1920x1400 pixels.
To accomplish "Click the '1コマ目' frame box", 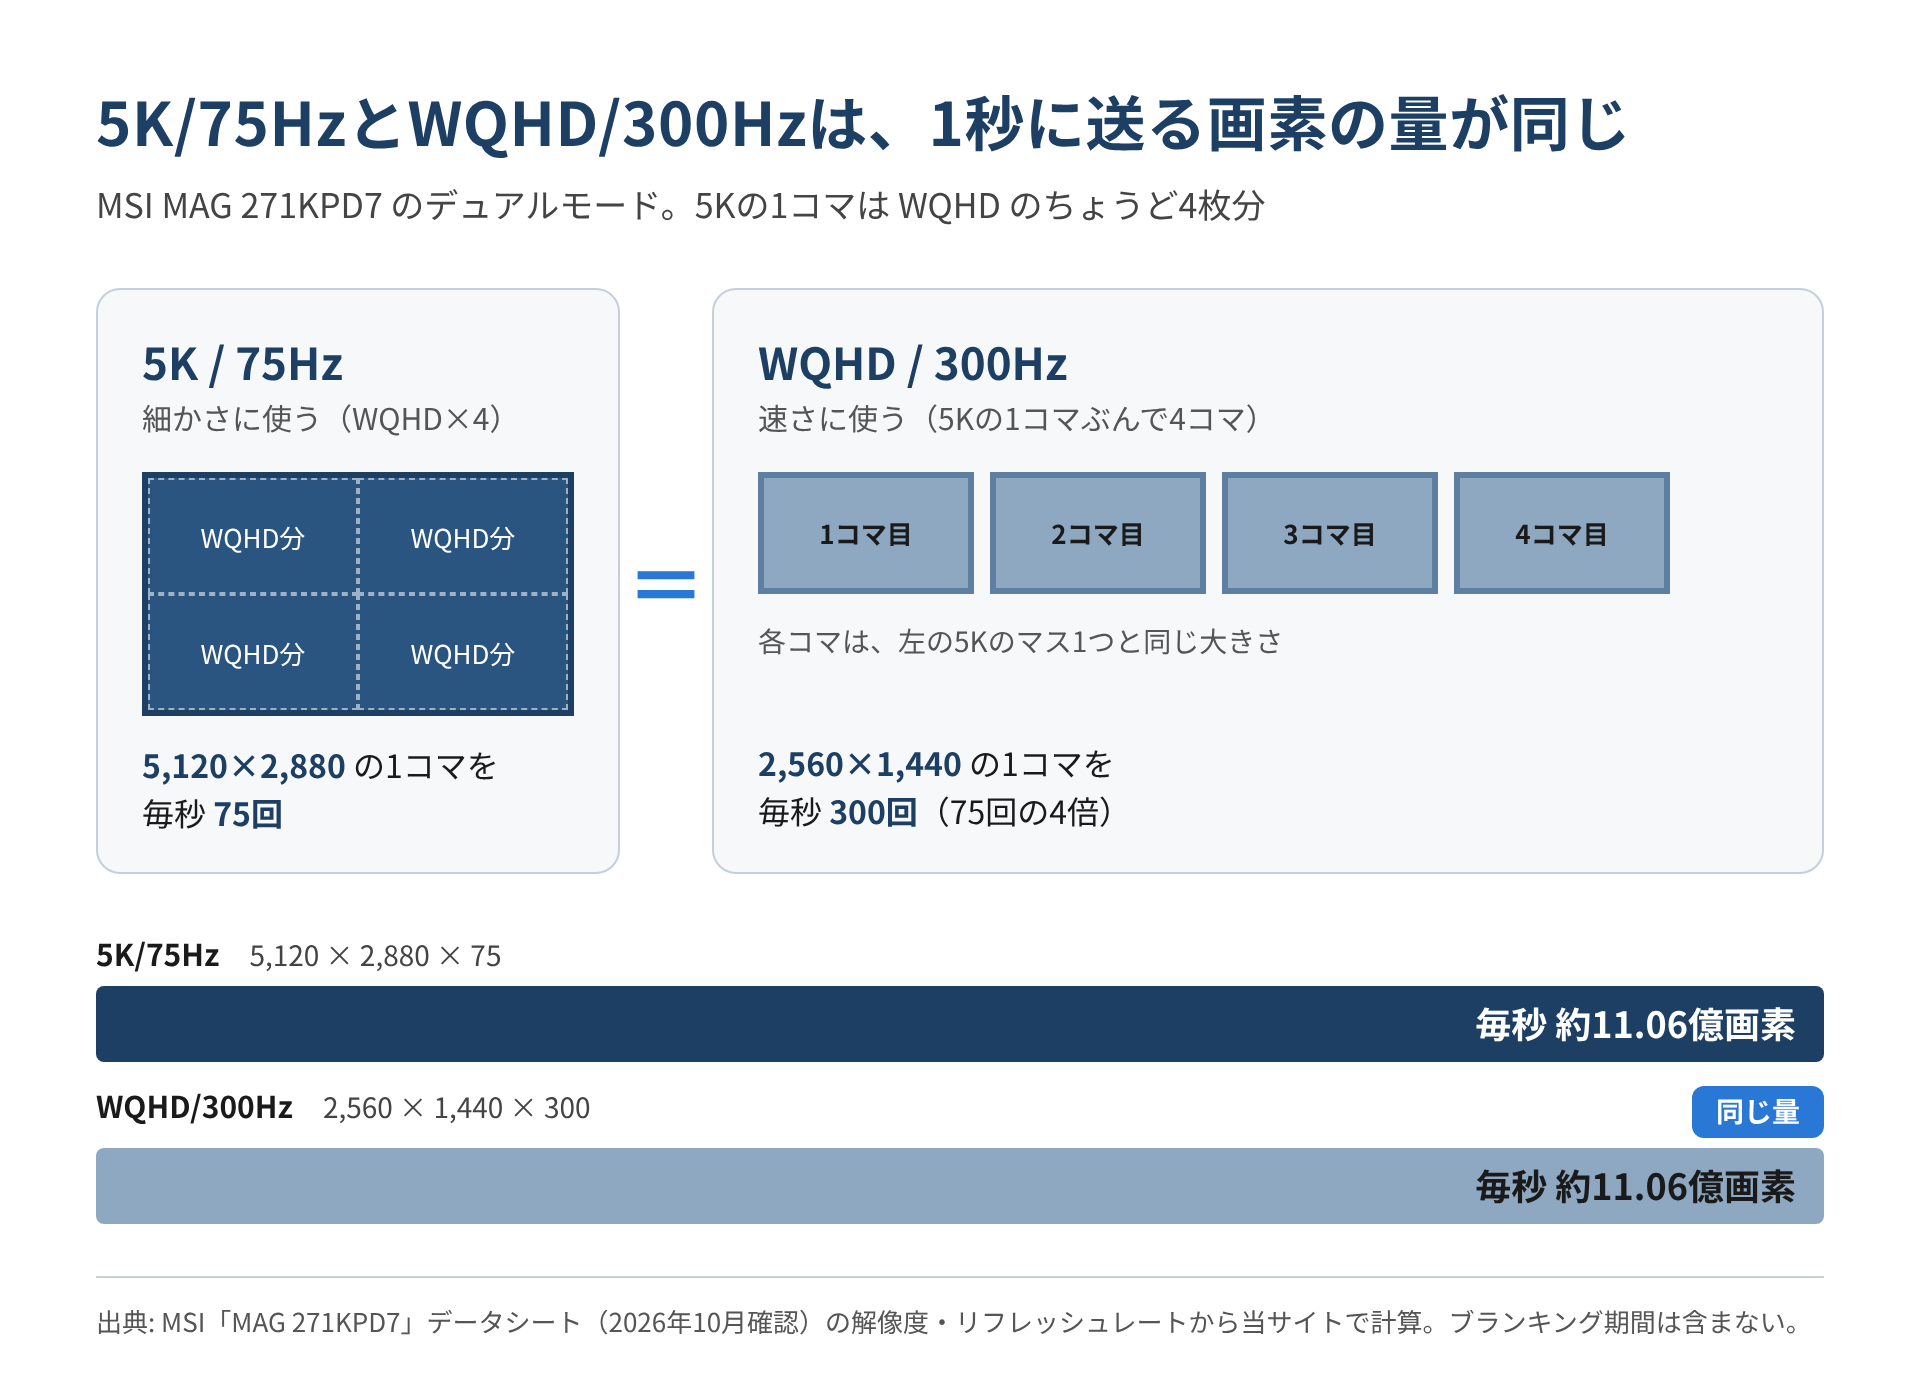I will pyautogui.click(x=866, y=533).
